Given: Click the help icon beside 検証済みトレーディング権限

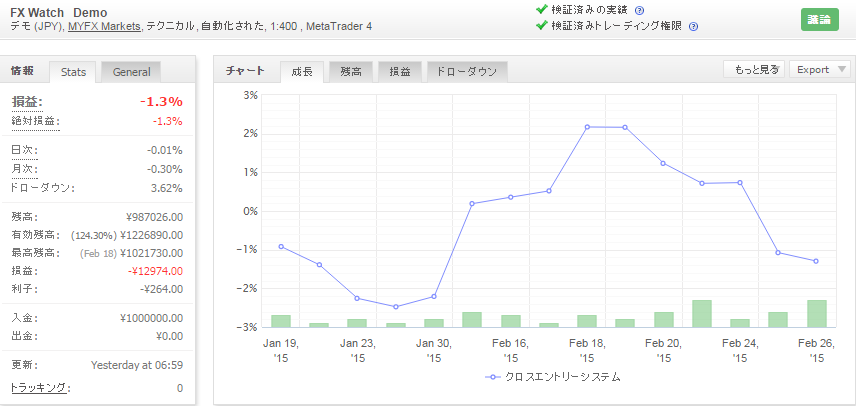Looking at the screenshot, I should click(693, 26).
